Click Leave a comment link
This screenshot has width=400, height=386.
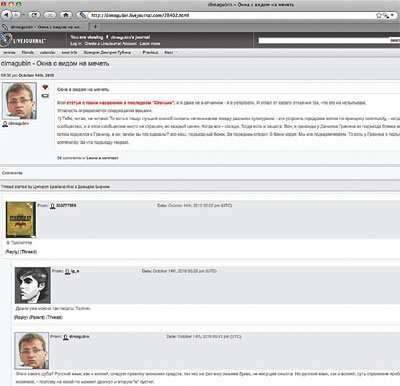(102, 158)
